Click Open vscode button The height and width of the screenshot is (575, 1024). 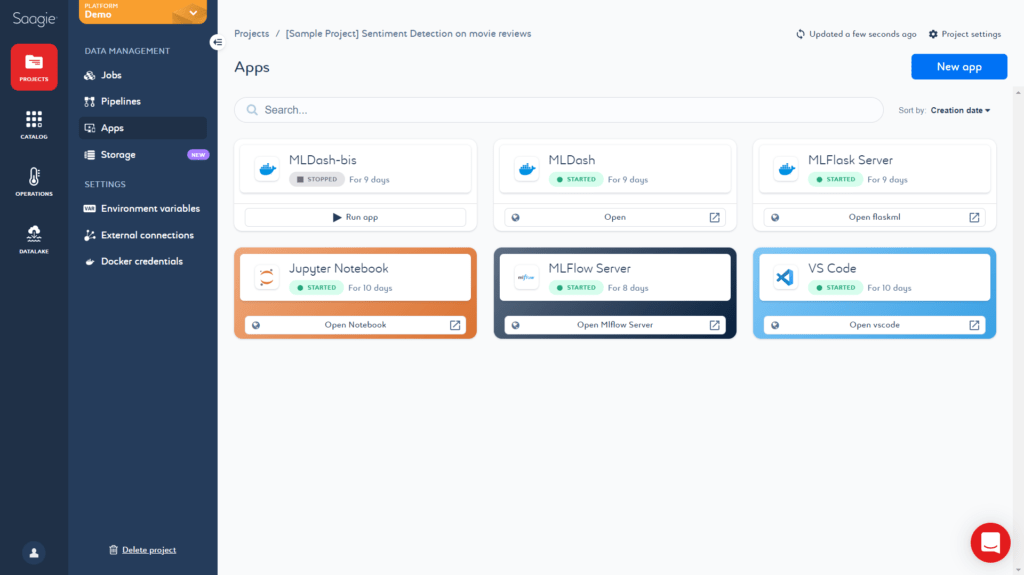point(874,325)
